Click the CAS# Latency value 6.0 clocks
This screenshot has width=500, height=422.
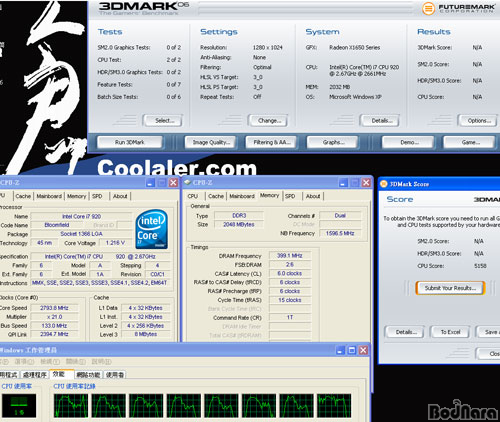click(290, 273)
